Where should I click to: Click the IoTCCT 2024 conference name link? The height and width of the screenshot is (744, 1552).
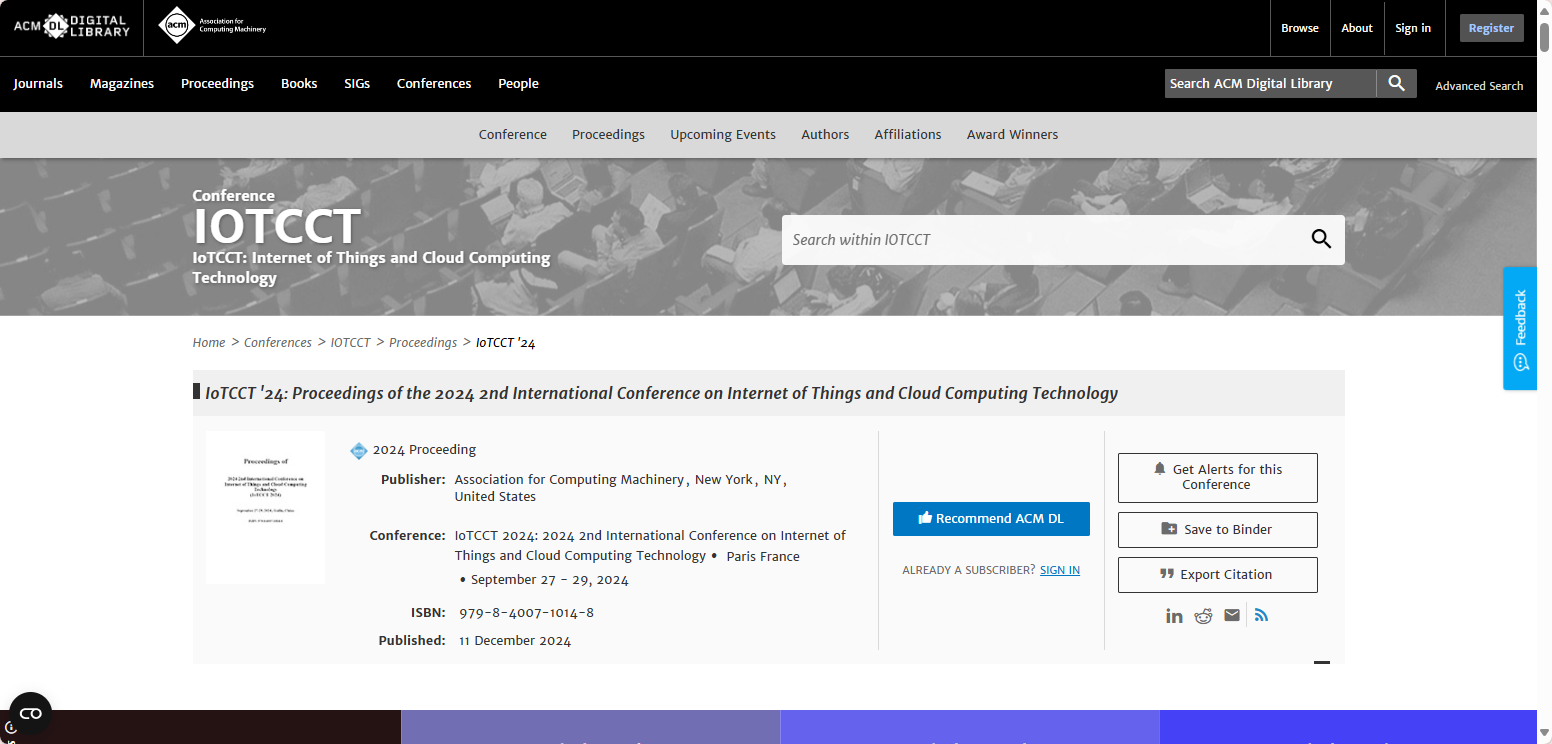(650, 546)
